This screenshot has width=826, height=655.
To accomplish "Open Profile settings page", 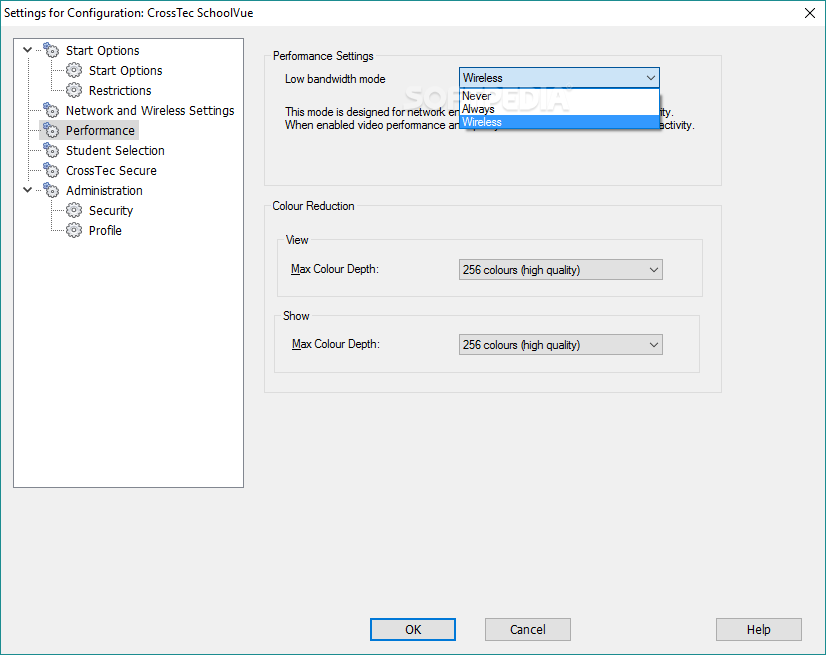I will point(105,231).
